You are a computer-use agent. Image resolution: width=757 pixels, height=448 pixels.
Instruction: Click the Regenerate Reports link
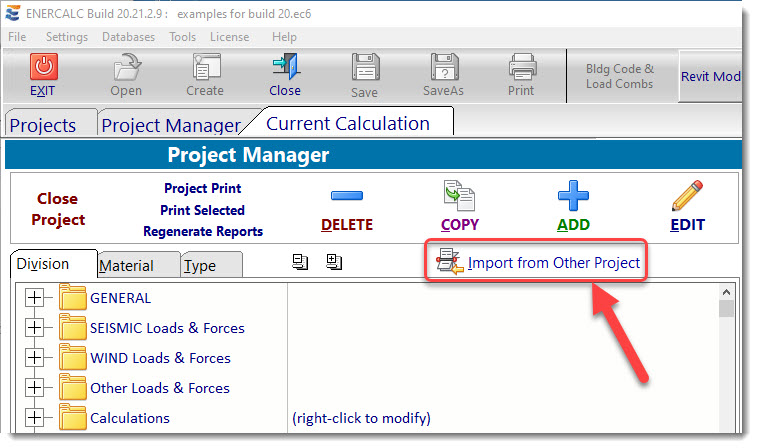203,231
